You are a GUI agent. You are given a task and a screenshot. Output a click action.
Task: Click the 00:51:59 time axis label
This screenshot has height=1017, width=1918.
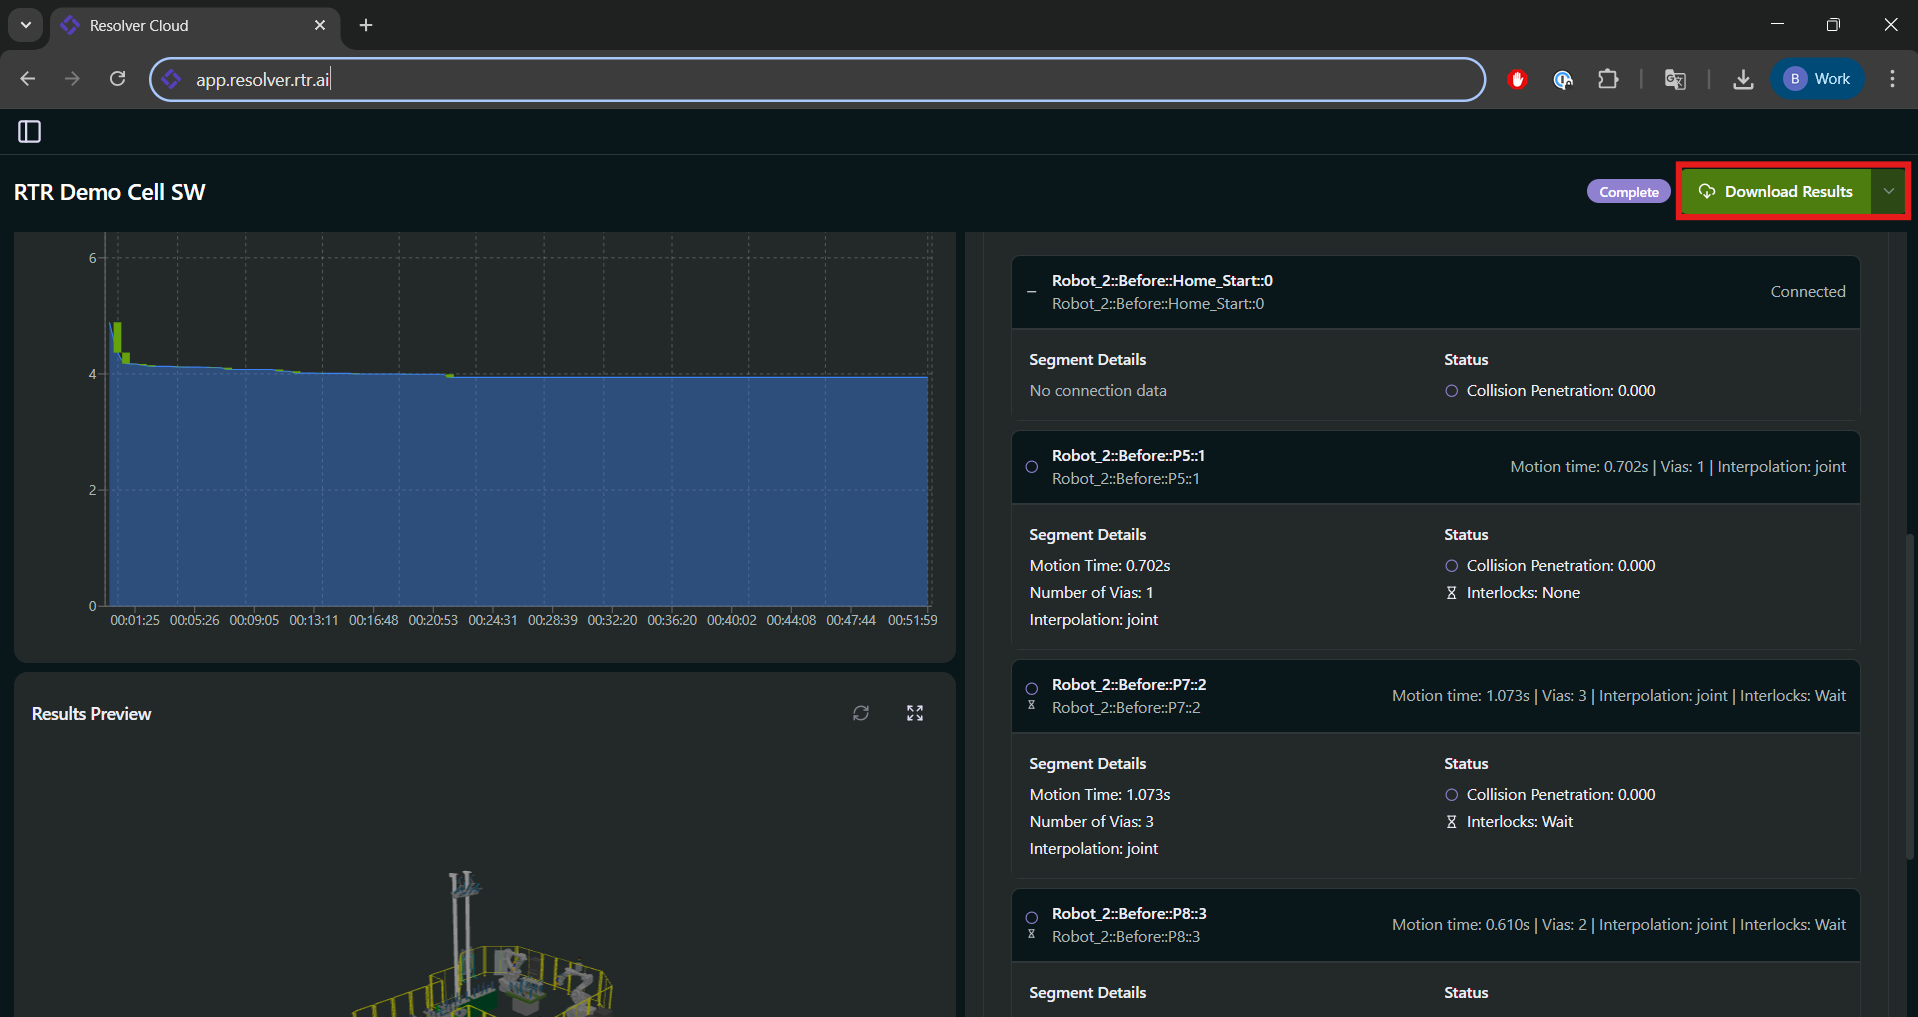pos(912,620)
